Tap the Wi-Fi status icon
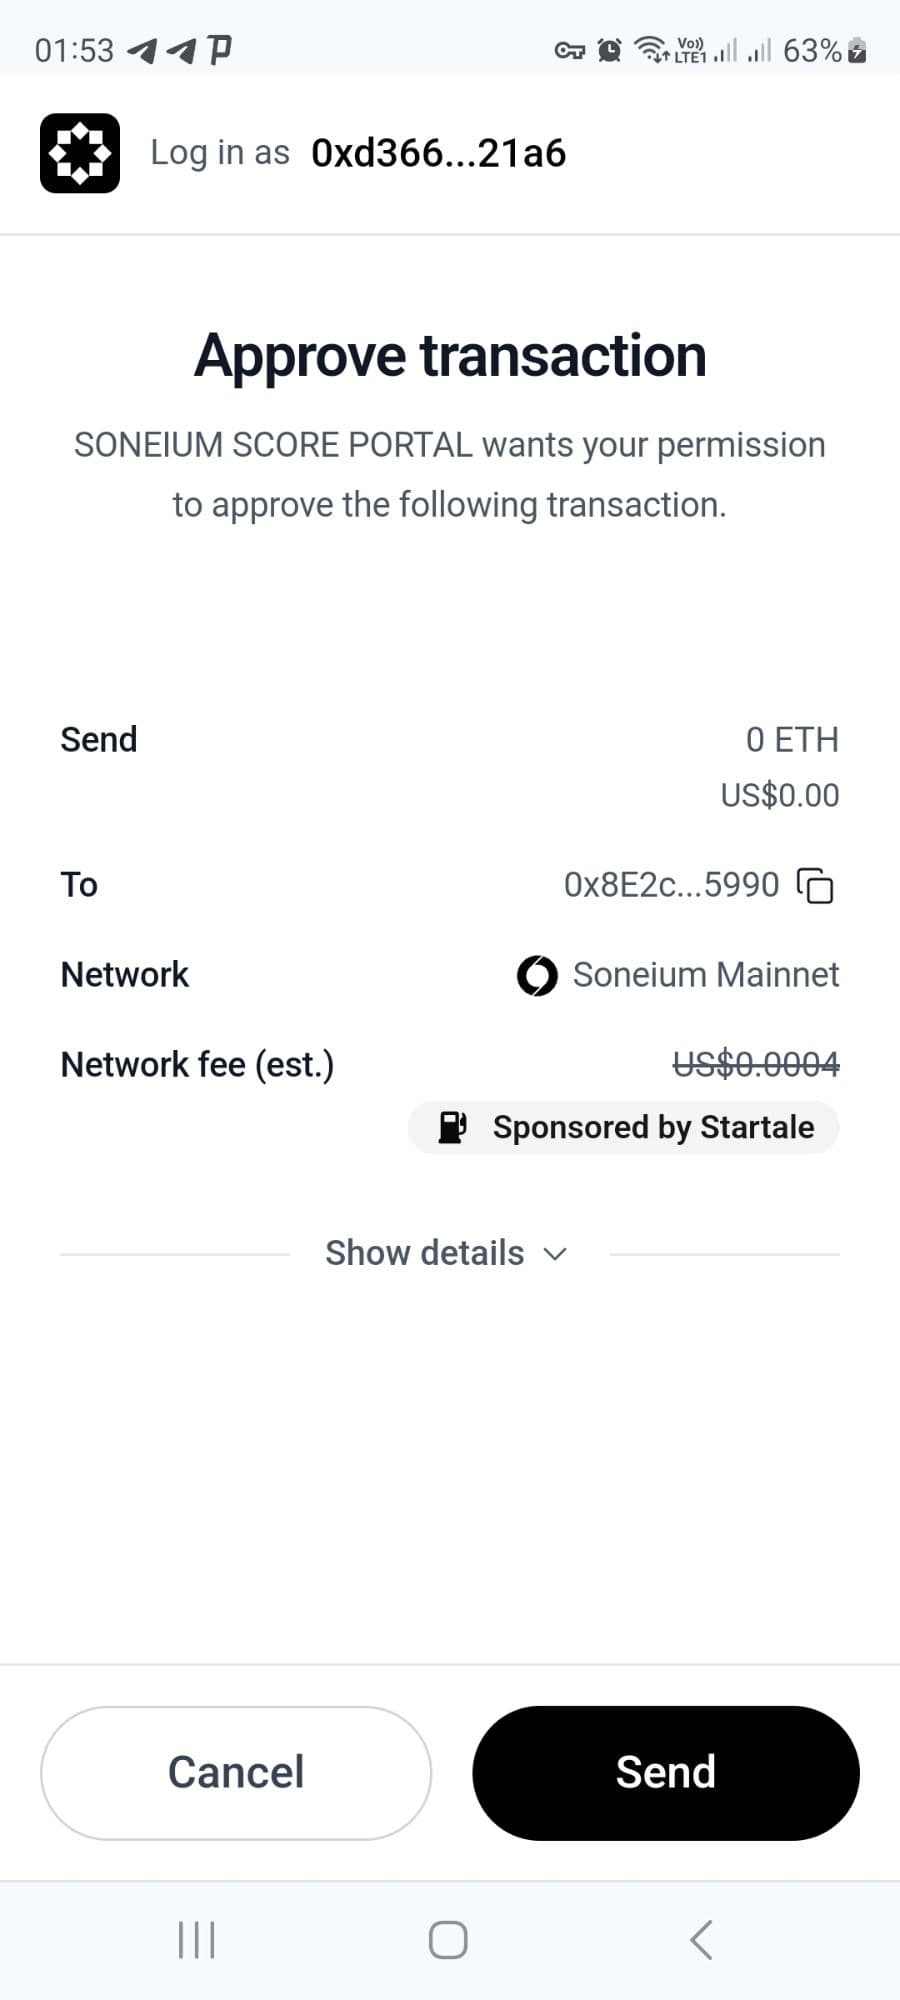The width and height of the screenshot is (900, 2000). coord(652,49)
